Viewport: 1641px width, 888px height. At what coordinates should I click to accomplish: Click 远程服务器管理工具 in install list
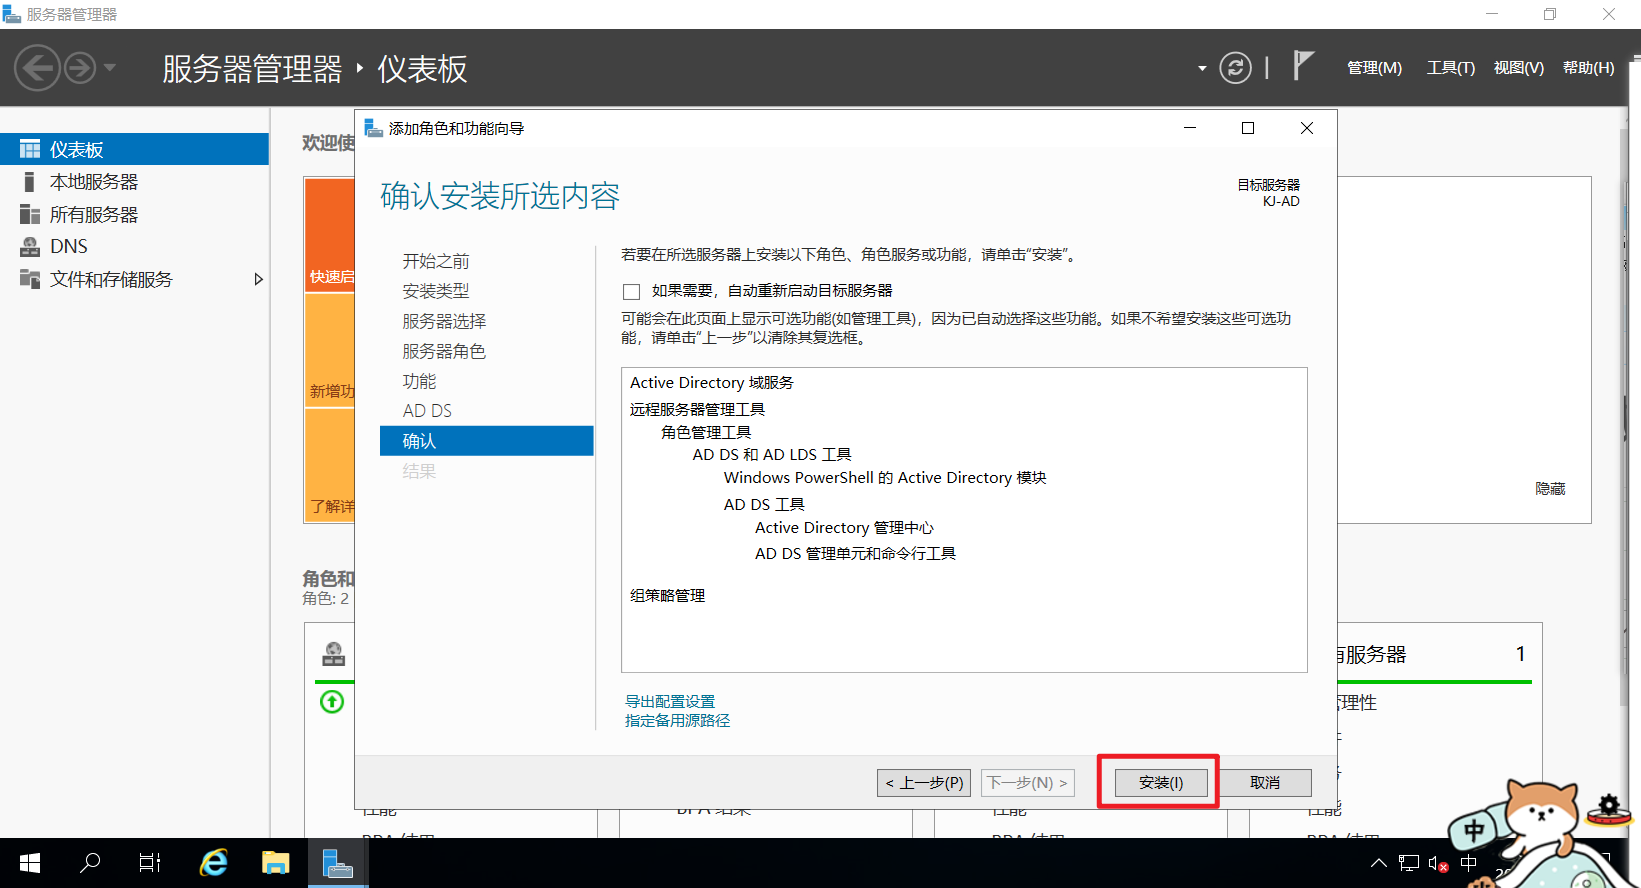coord(697,409)
